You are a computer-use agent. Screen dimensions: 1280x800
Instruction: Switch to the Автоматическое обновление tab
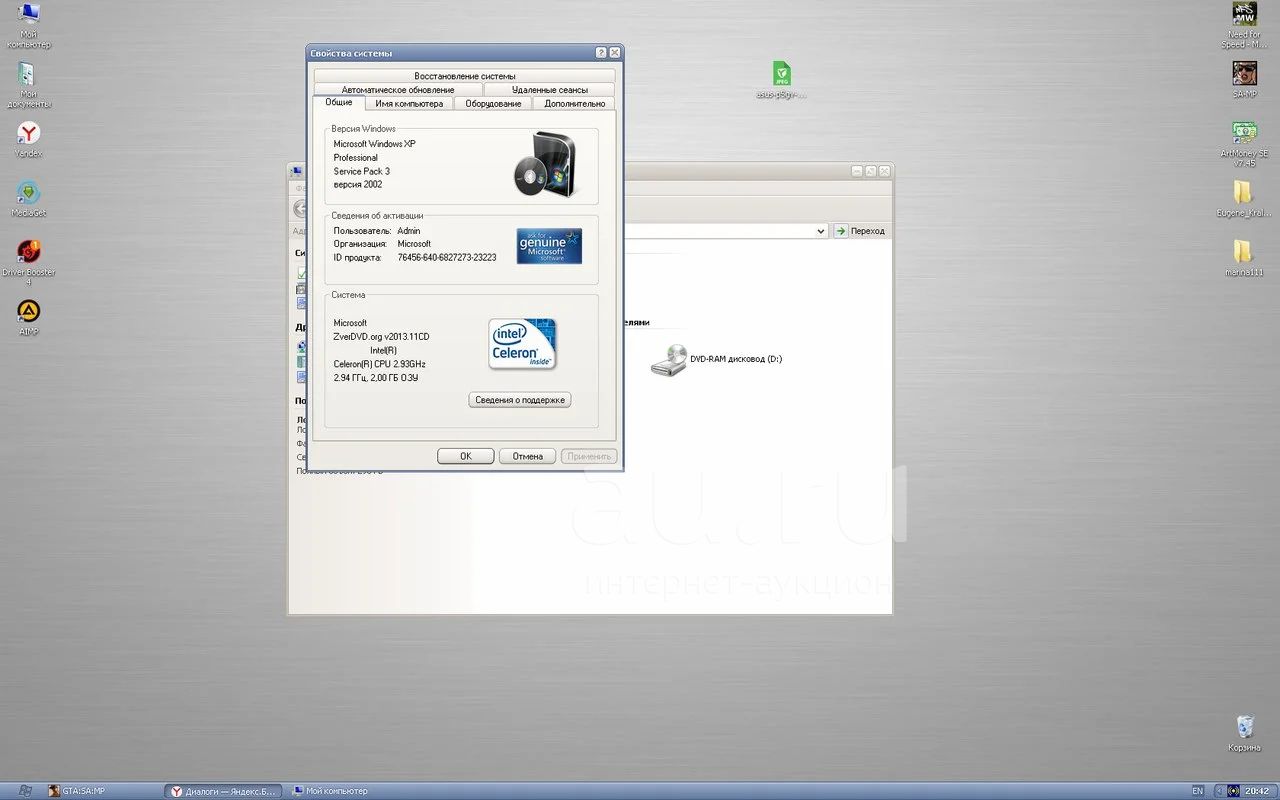(x=398, y=90)
